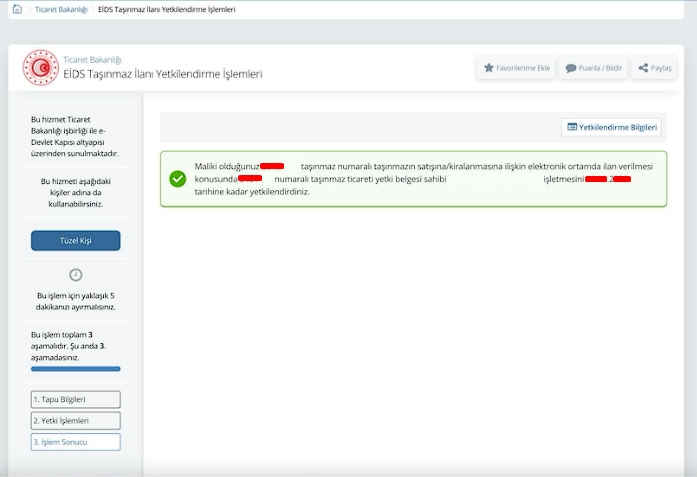The width and height of the screenshot is (697, 477).
Task: Select step 3. İşlem Sonucu
Action: (75, 442)
